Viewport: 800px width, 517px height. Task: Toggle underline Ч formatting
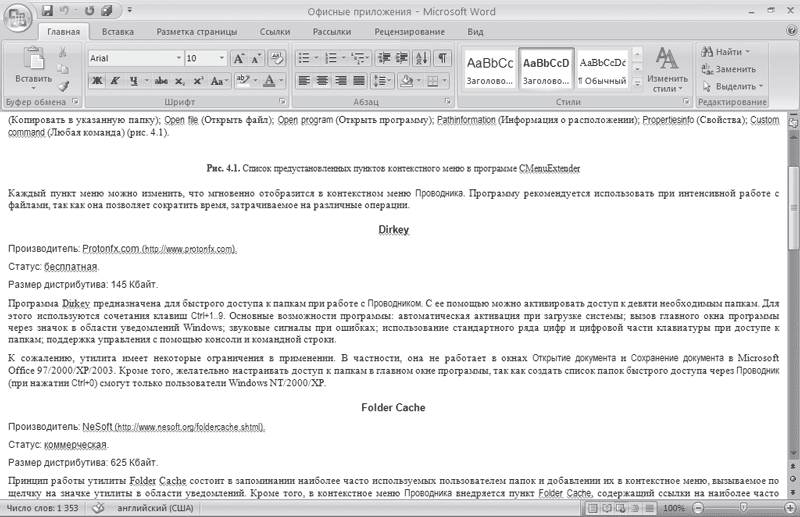point(134,81)
